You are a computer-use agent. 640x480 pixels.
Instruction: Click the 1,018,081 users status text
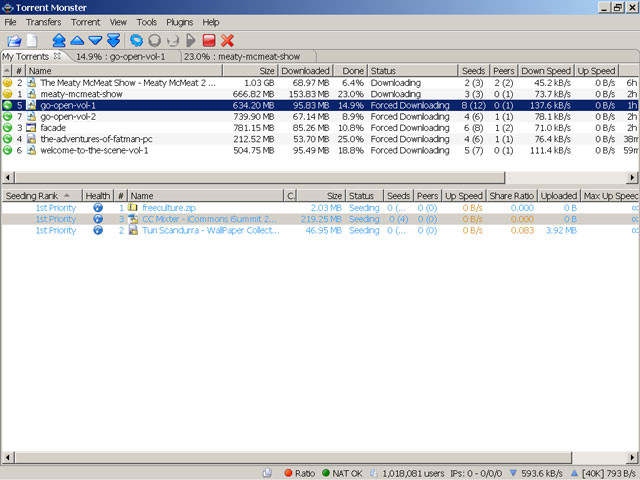(413, 473)
